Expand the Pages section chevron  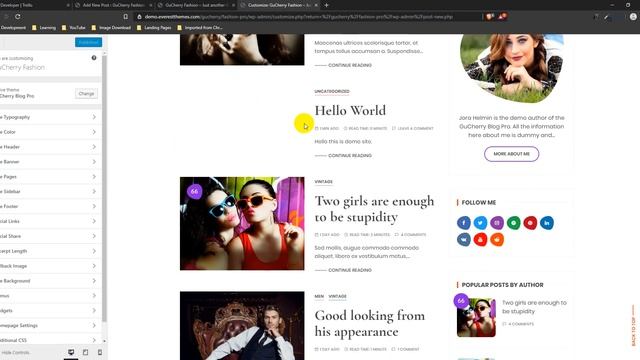tap(94, 177)
